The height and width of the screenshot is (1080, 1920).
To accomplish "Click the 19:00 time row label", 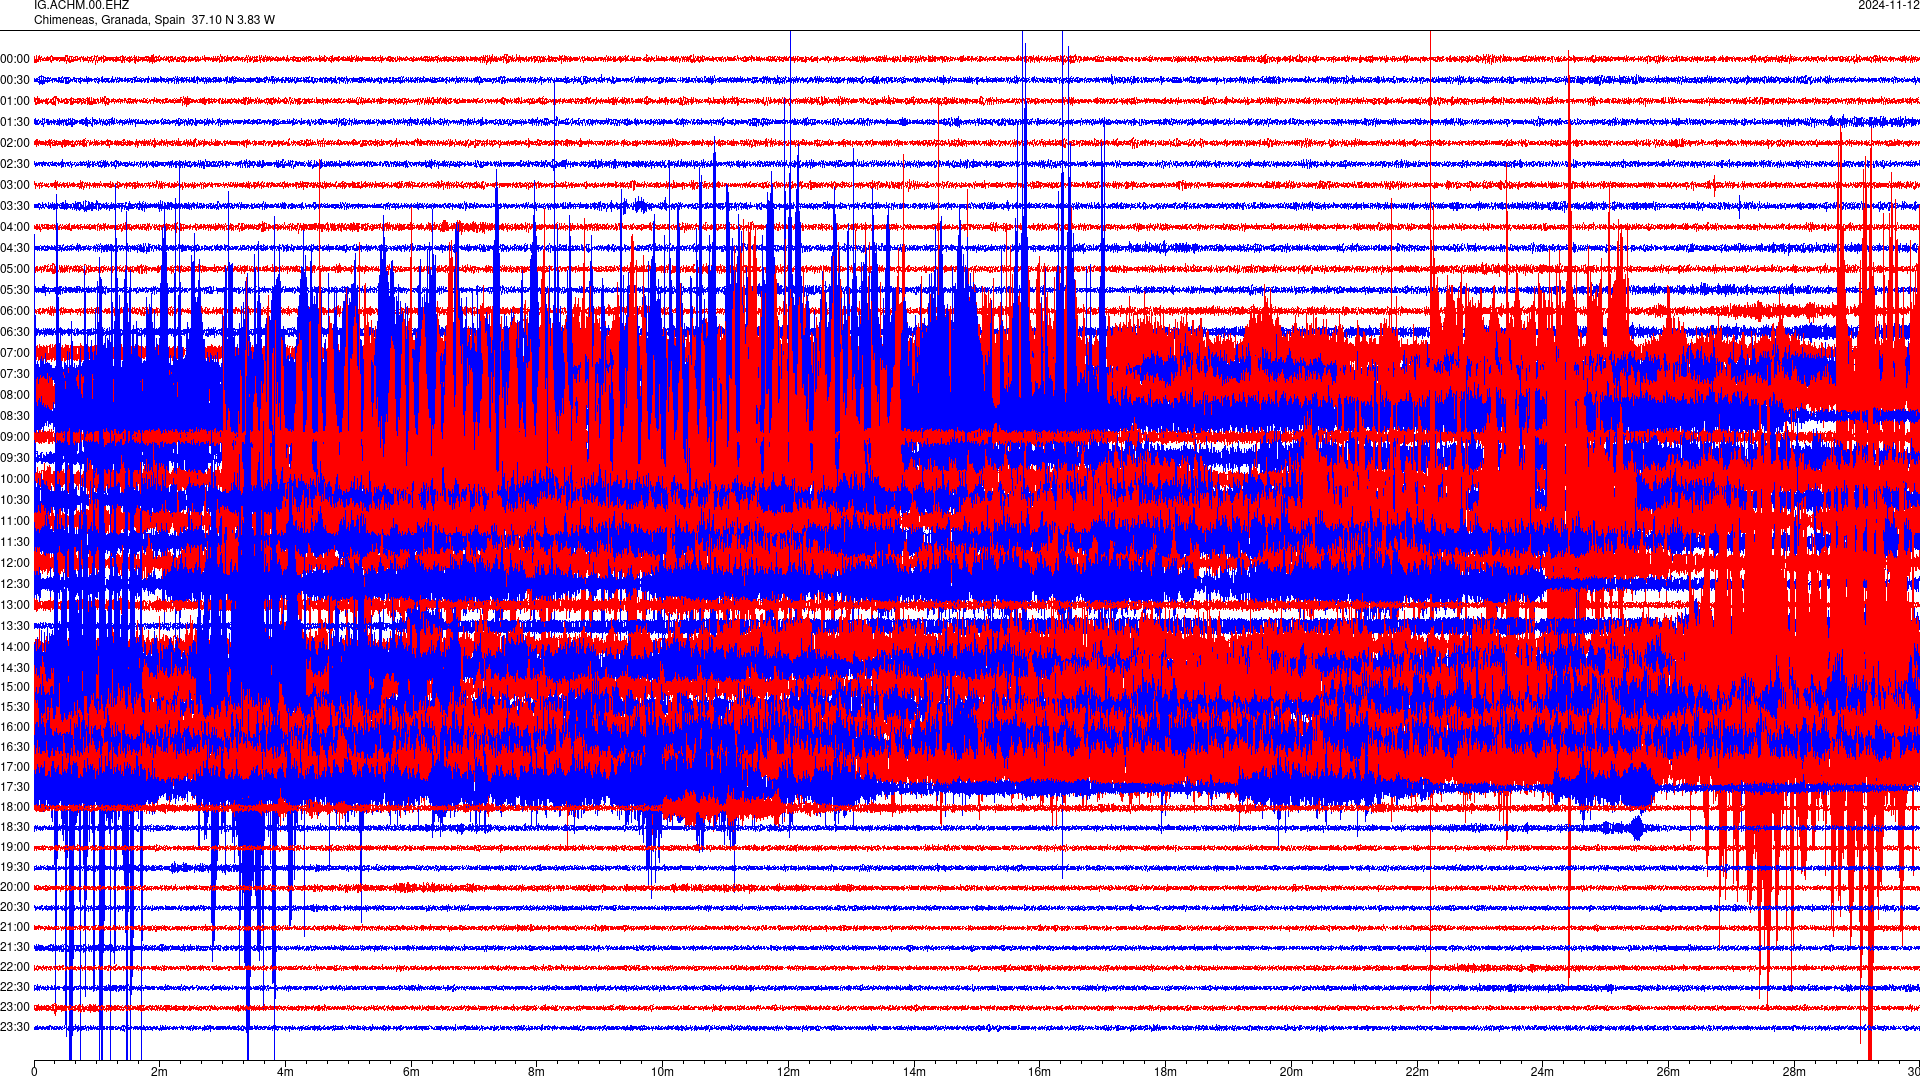I will tap(15, 847).
